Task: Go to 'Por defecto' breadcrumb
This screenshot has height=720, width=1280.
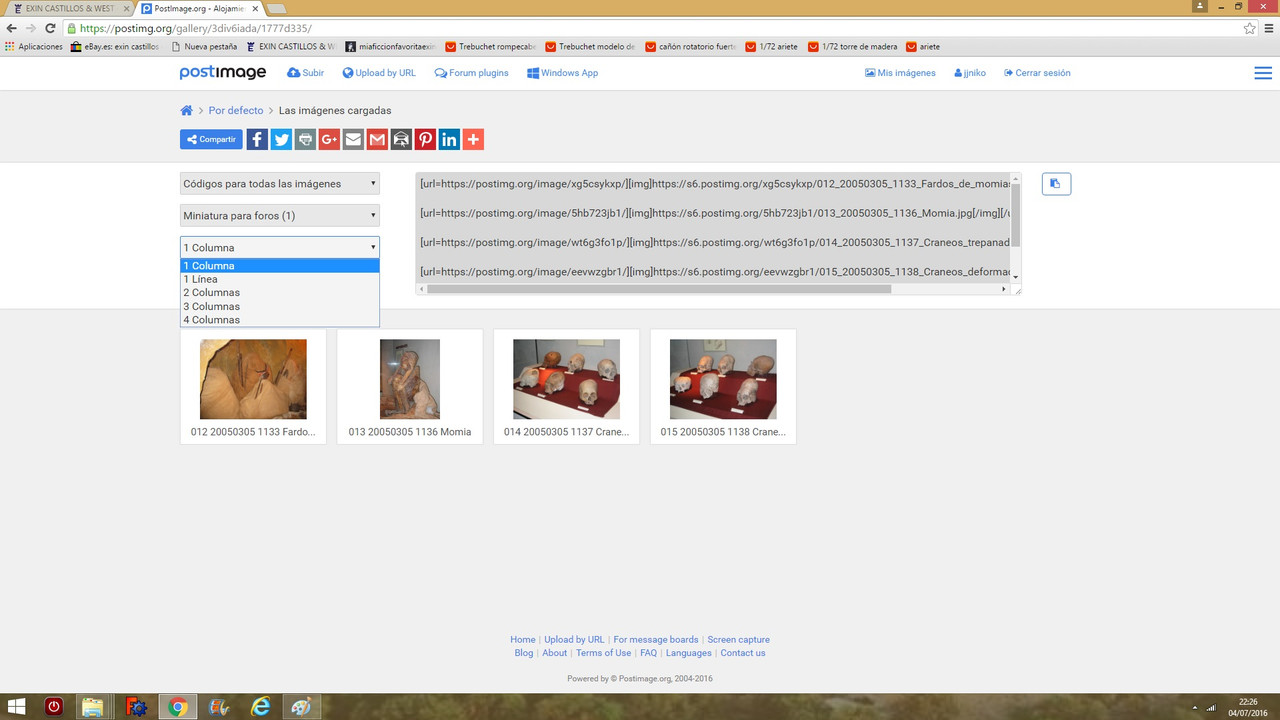Action: click(x=236, y=111)
